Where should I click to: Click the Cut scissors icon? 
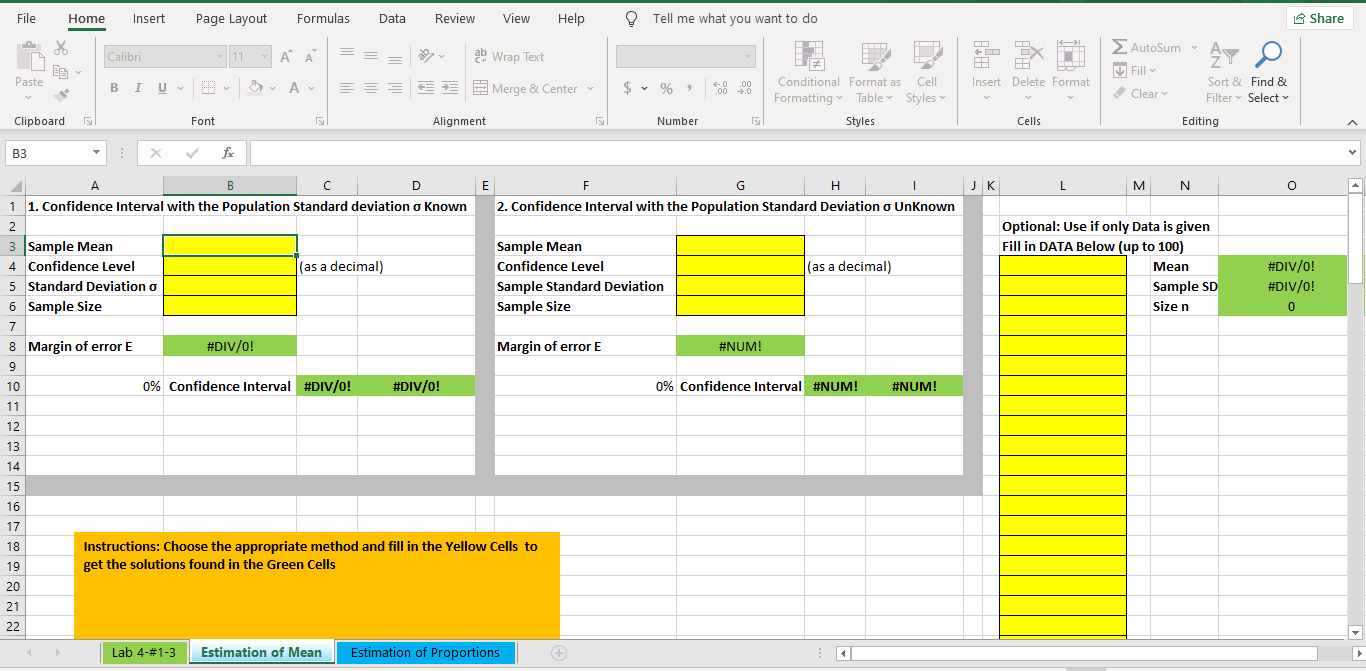tap(61, 47)
